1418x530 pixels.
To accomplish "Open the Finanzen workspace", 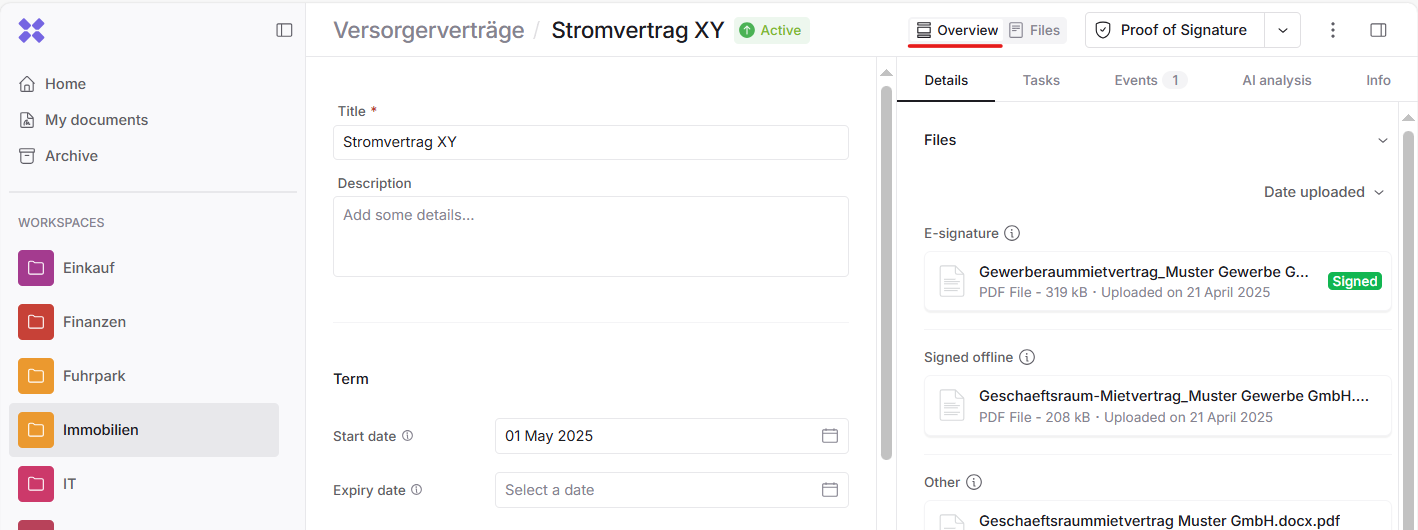I will pyautogui.click(x=94, y=322).
